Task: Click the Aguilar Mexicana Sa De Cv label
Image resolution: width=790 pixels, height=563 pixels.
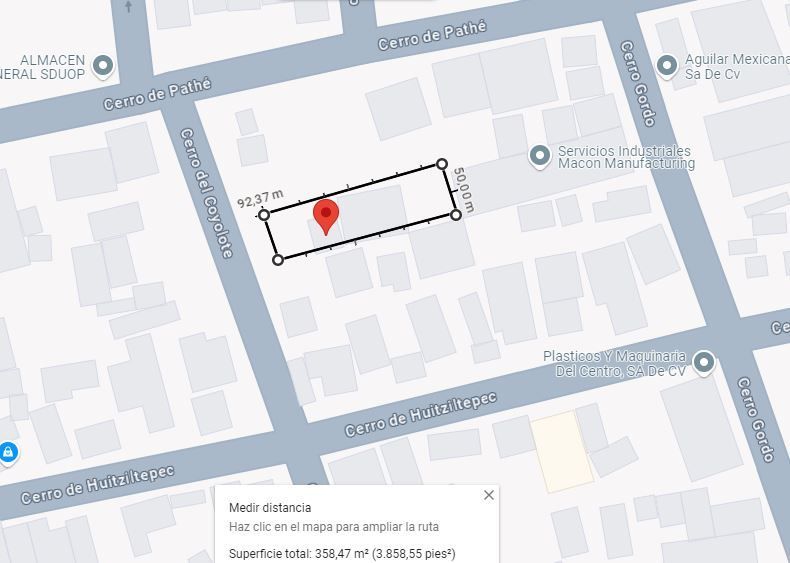Action: click(737, 67)
